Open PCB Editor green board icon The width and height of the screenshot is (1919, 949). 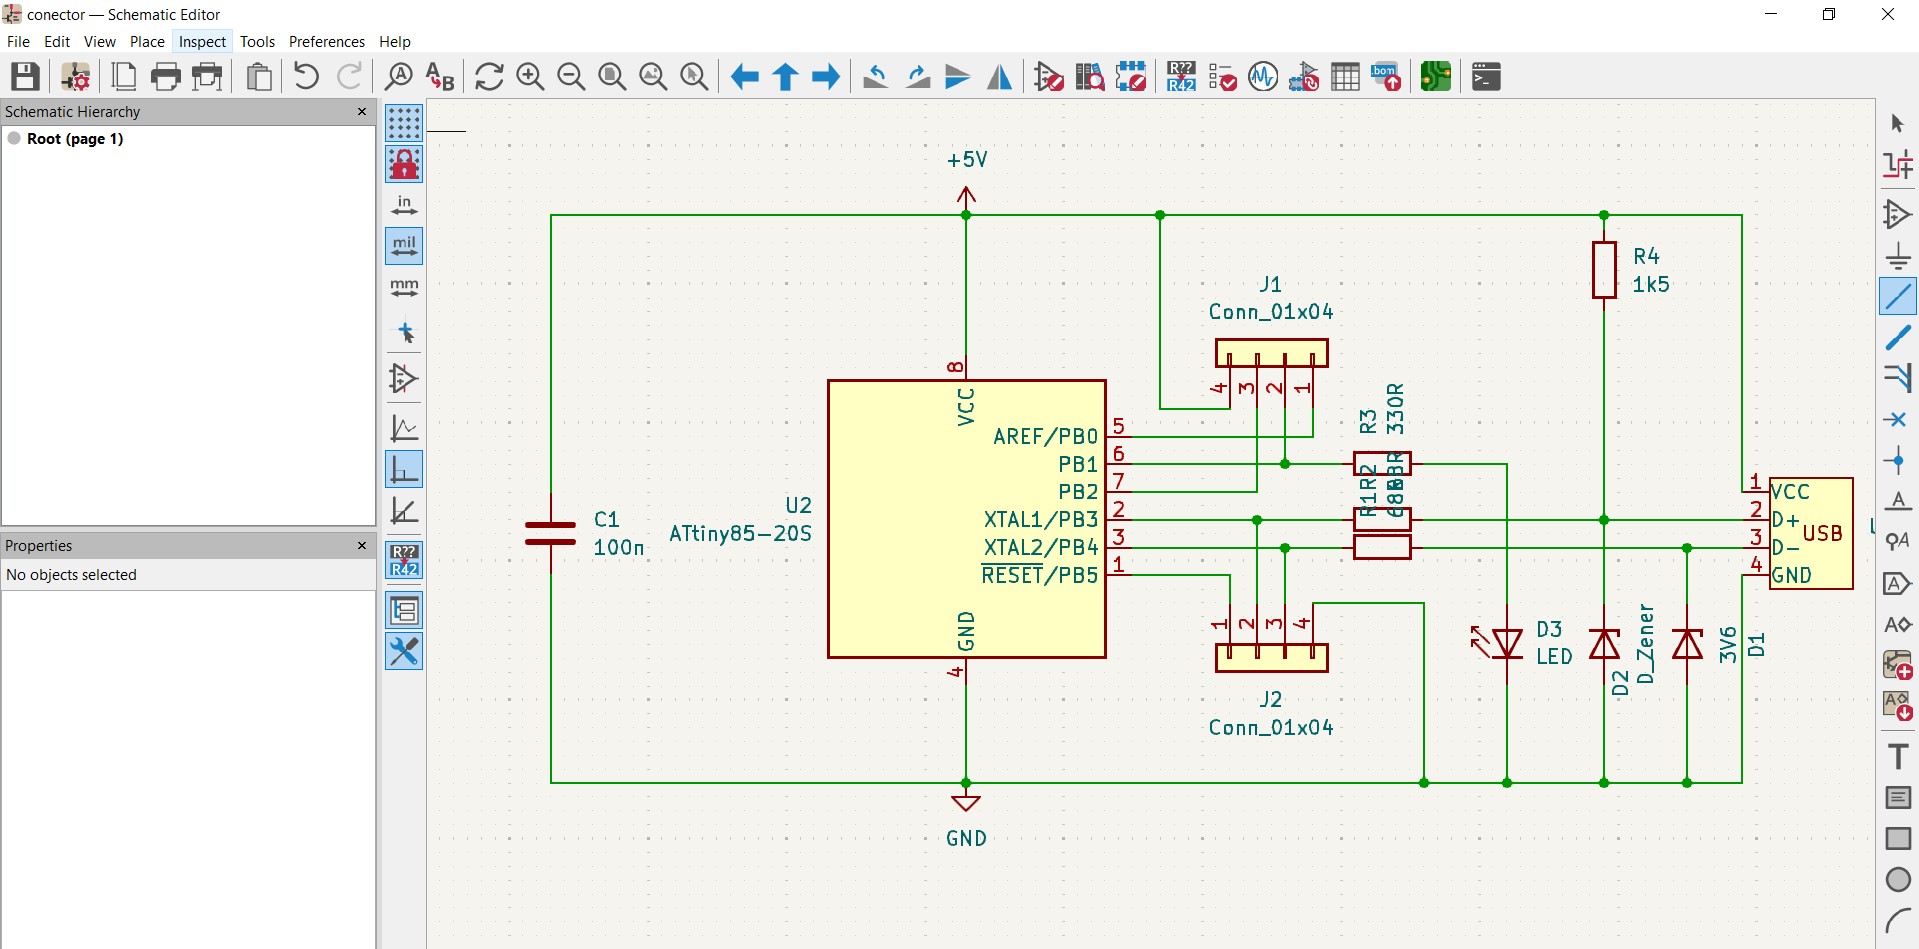tap(1436, 76)
